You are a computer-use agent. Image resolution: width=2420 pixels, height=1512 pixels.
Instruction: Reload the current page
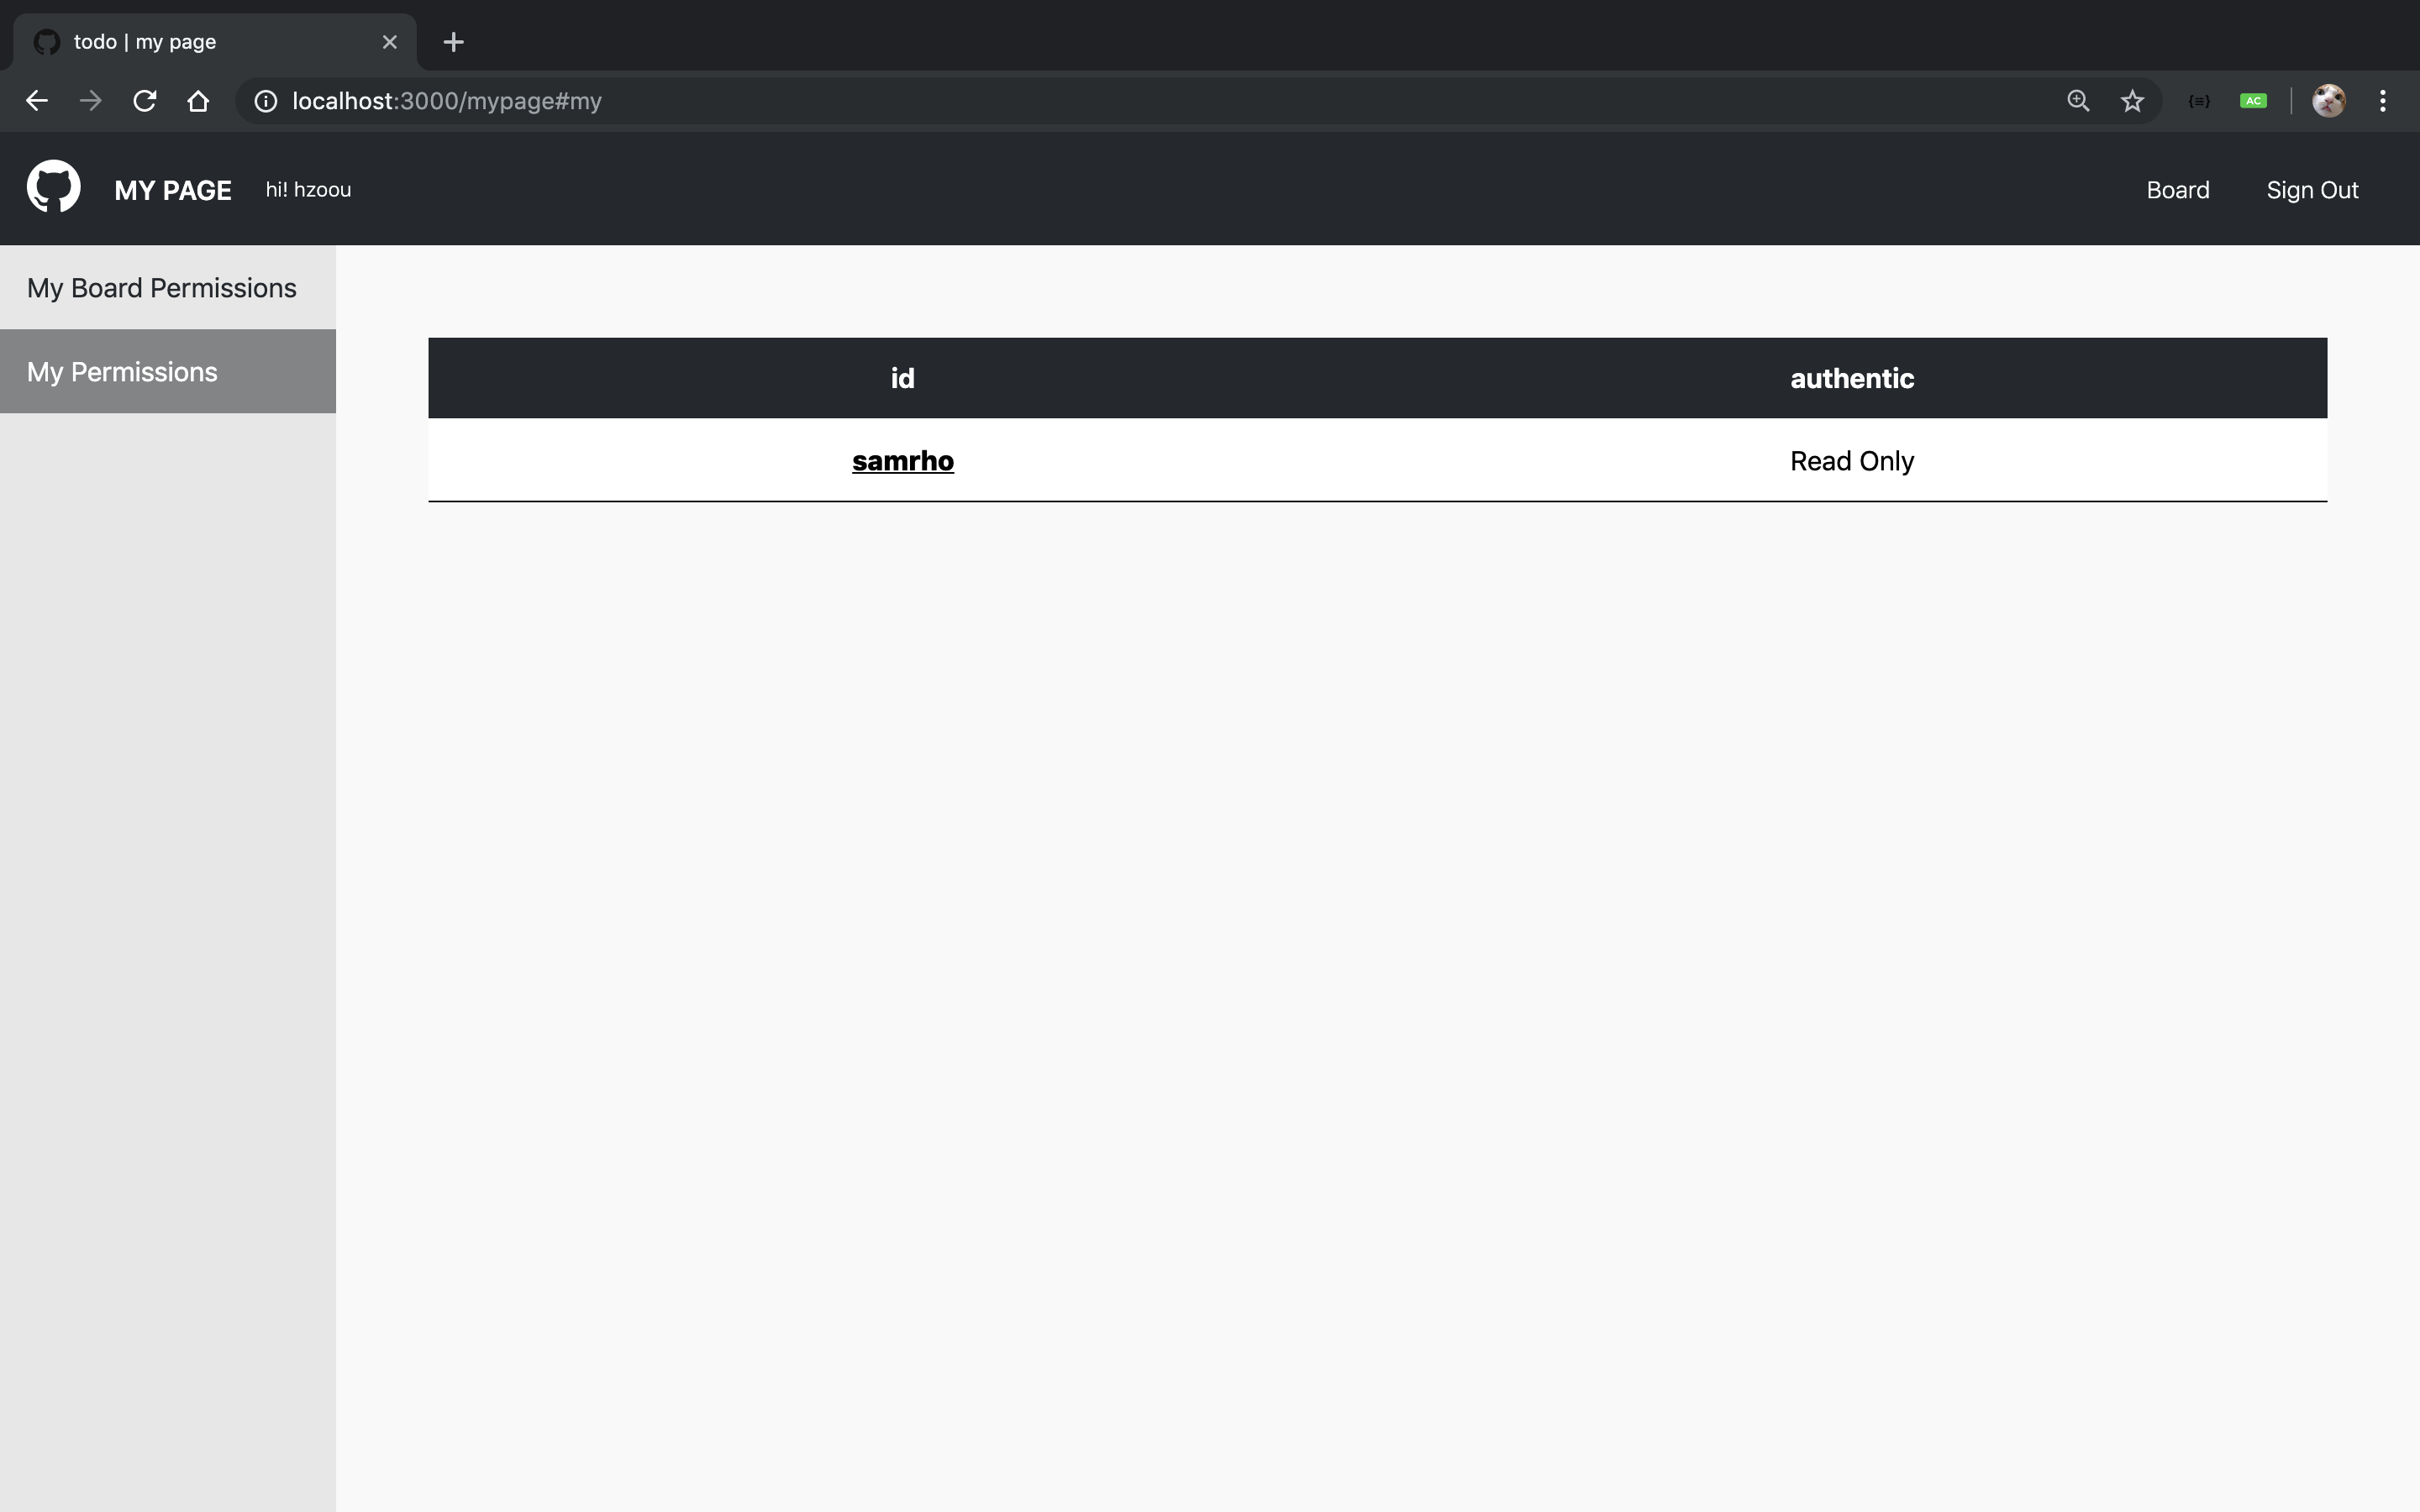145,101
